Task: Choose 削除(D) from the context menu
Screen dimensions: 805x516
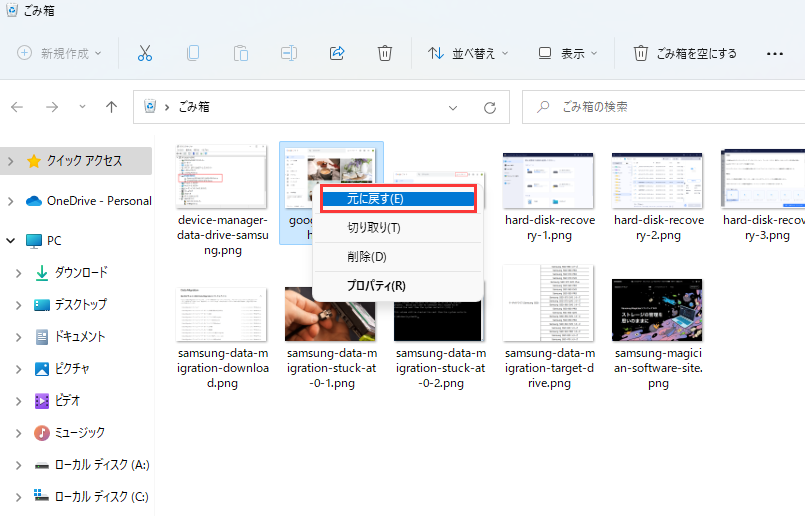Action: click(366, 257)
